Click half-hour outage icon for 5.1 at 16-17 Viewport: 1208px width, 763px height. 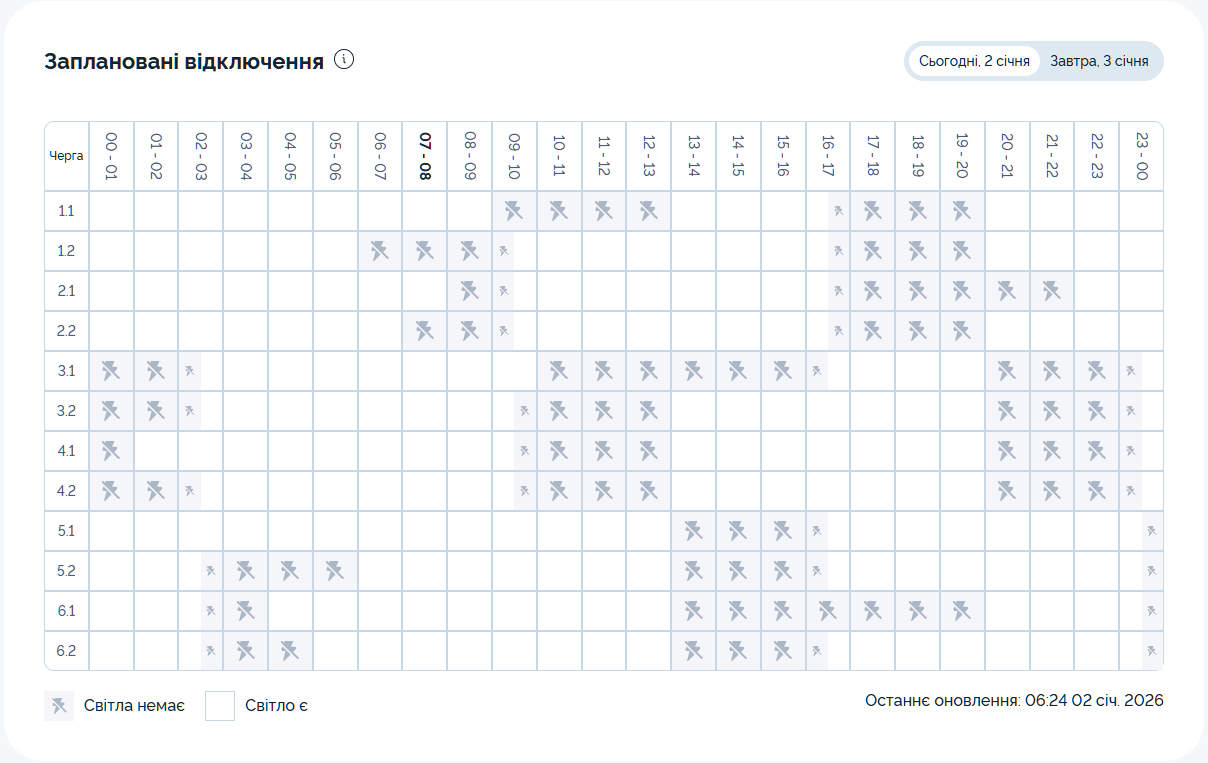(818, 531)
